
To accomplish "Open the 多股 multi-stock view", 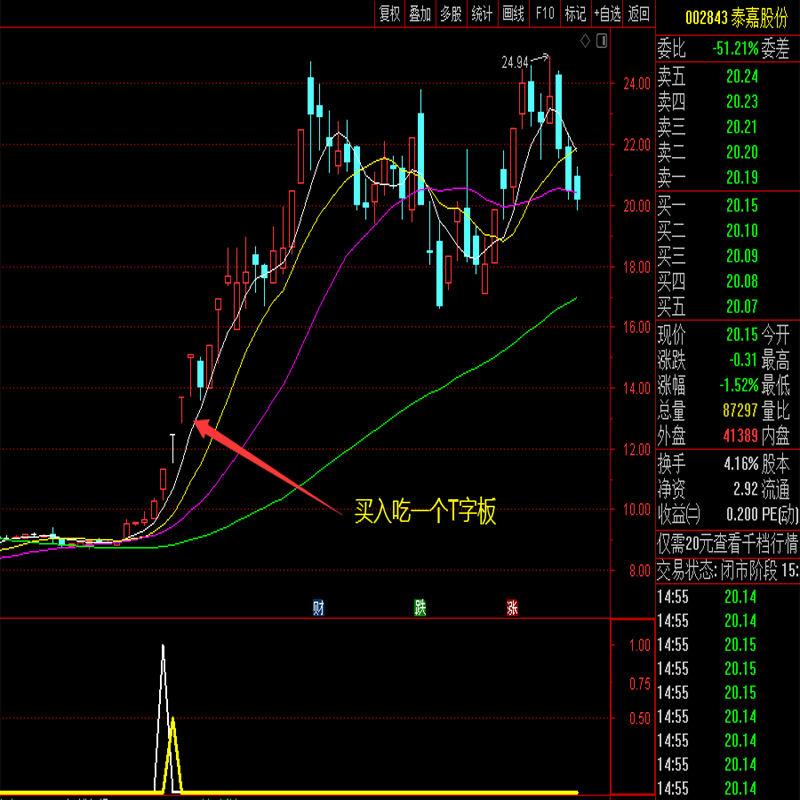I will click(x=451, y=13).
